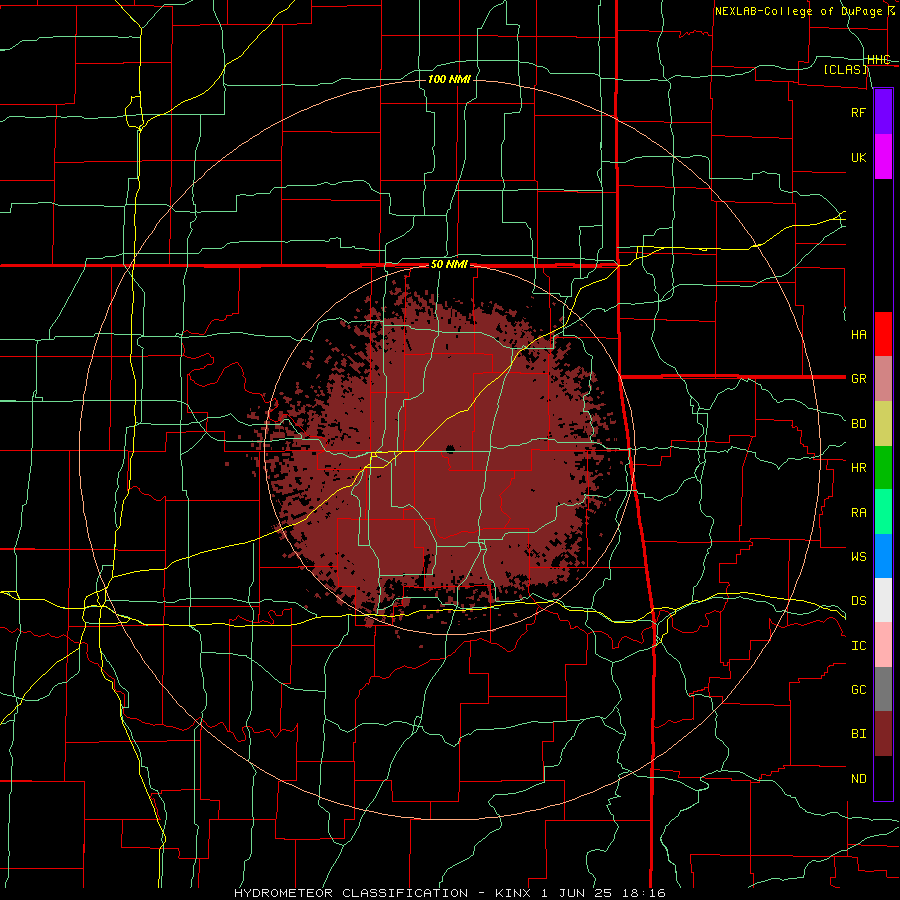900x900 pixels.
Task: Click the UK magenta legend swatch
Action: tap(883, 157)
